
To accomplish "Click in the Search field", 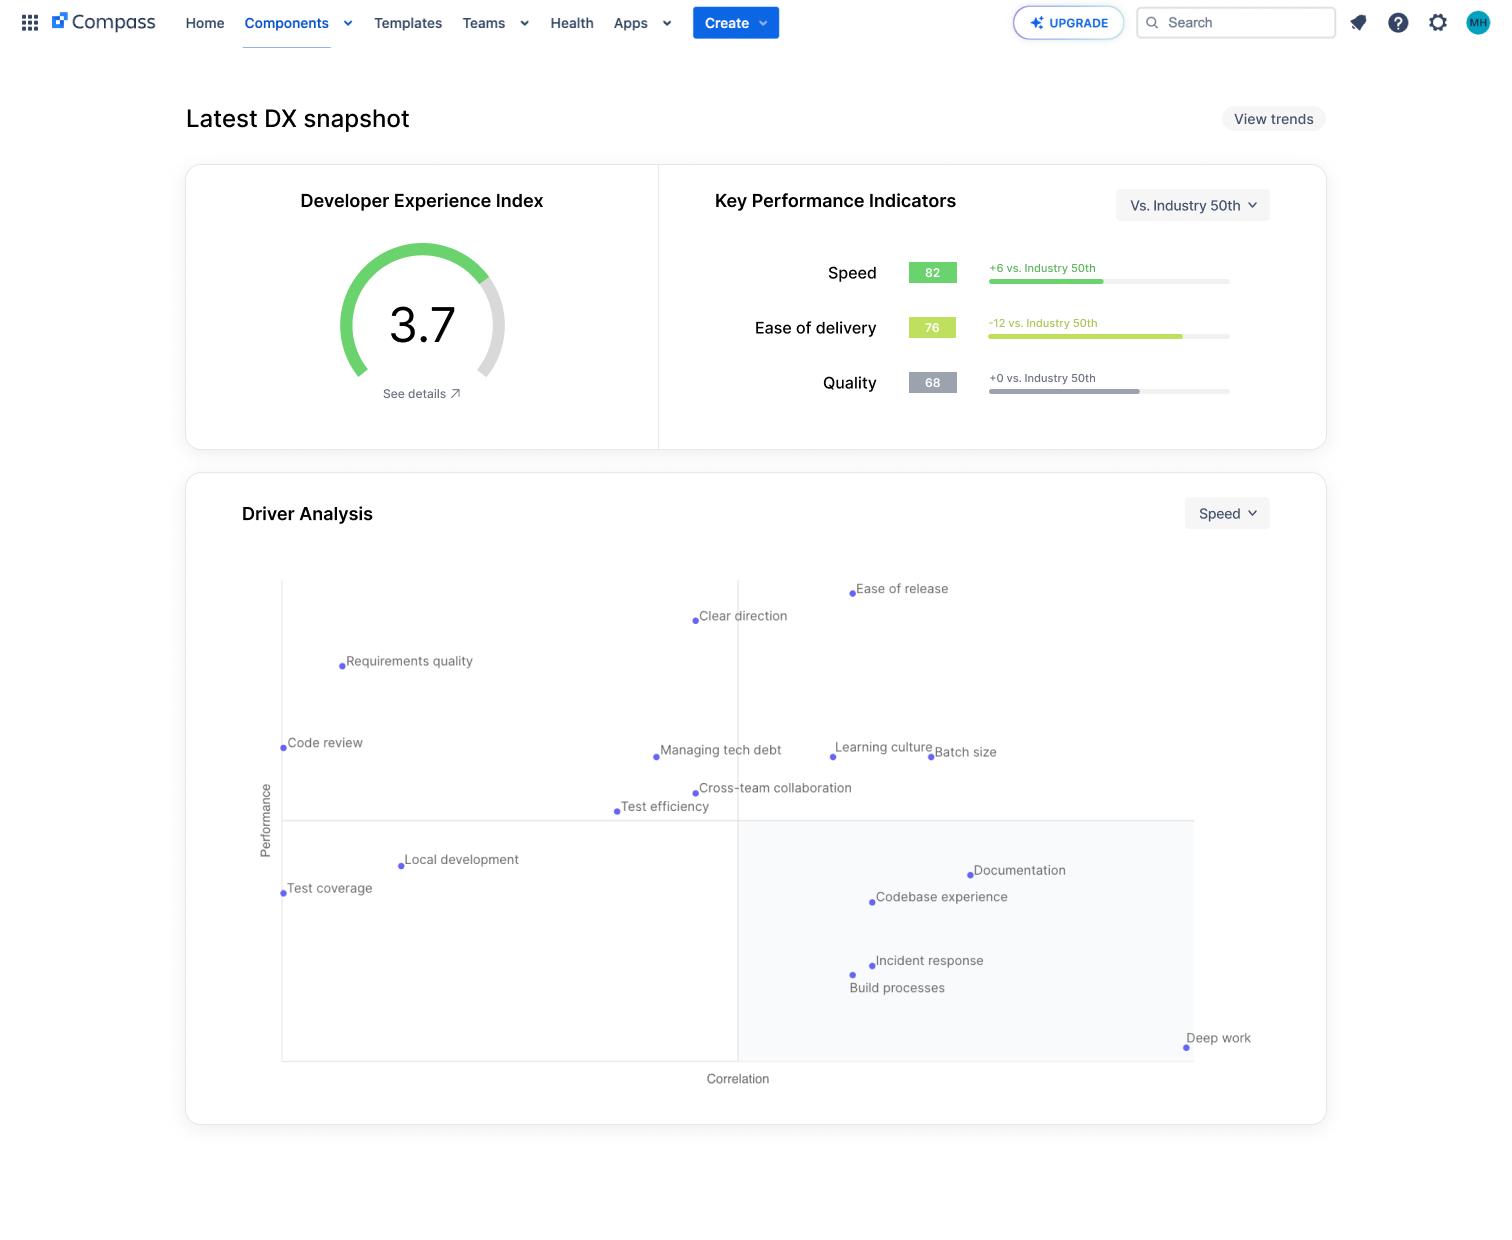I will [1235, 22].
